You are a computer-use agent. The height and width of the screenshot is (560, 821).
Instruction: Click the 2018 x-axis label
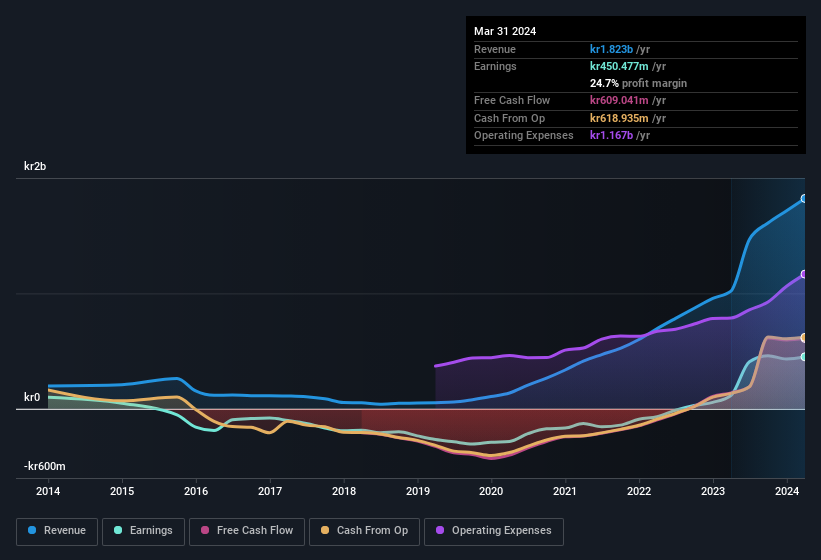click(344, 491)
